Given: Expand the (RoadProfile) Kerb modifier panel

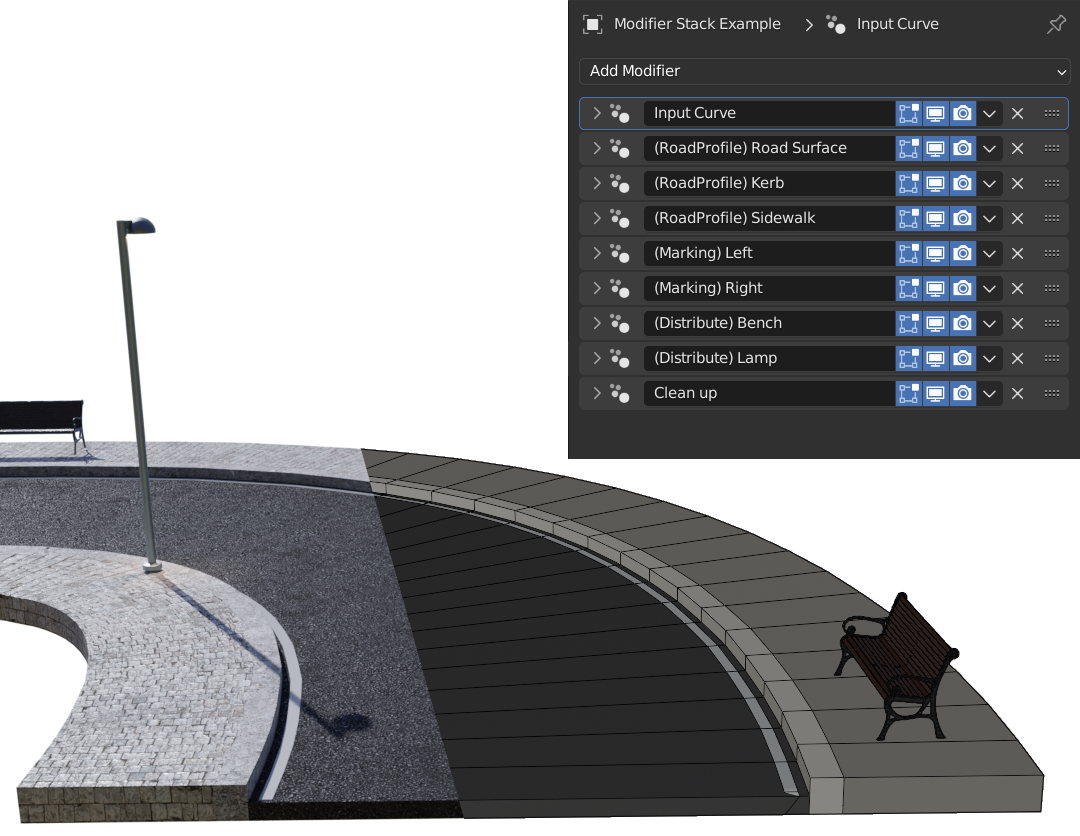Looking at the screenshot, I should [597, 183].
